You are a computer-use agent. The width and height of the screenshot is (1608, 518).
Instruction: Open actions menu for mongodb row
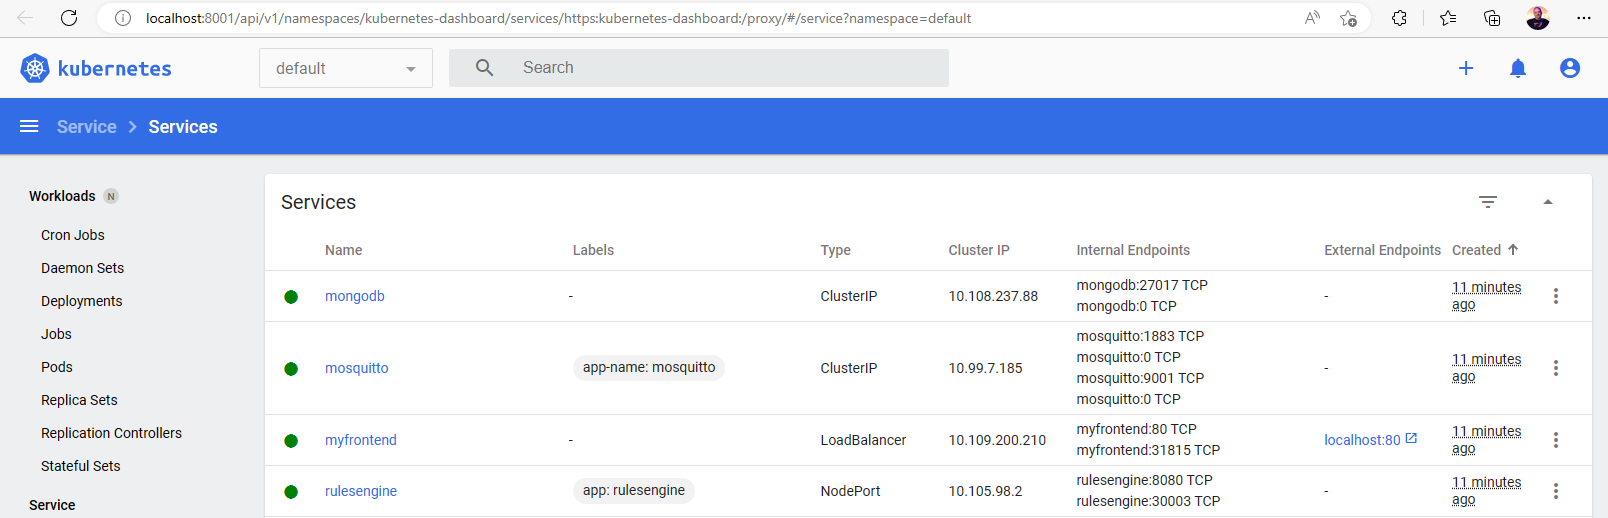pos(1556,296)
